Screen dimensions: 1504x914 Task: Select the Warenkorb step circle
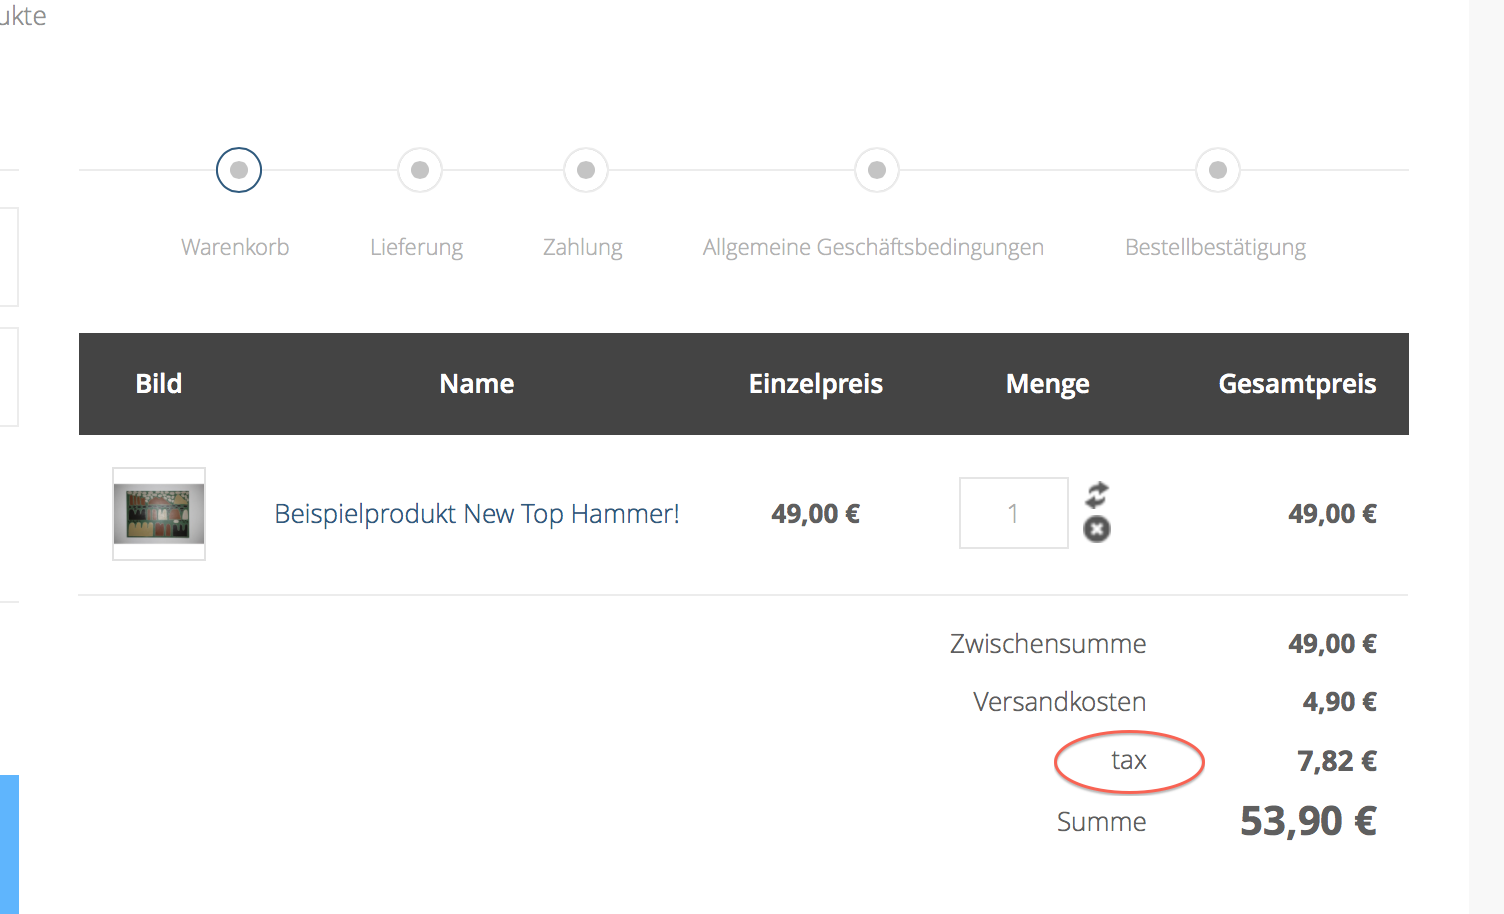pos(239,170)
